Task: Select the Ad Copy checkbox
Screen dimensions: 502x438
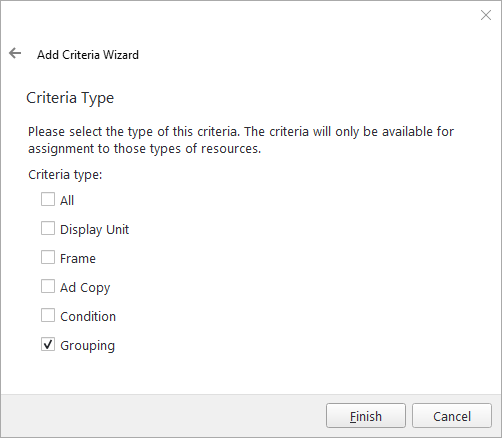Action: tap(48, 286)
